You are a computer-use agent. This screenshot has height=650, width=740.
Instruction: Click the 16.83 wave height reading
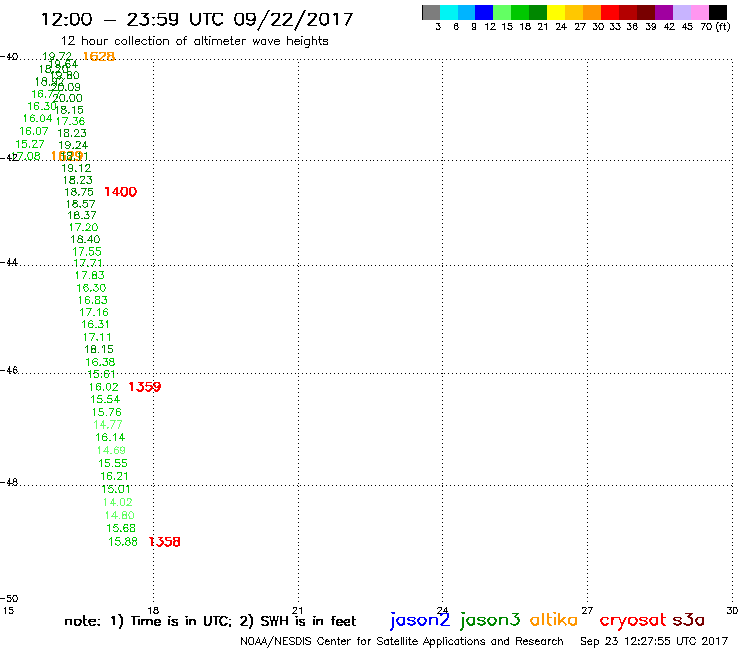(92, 300)
